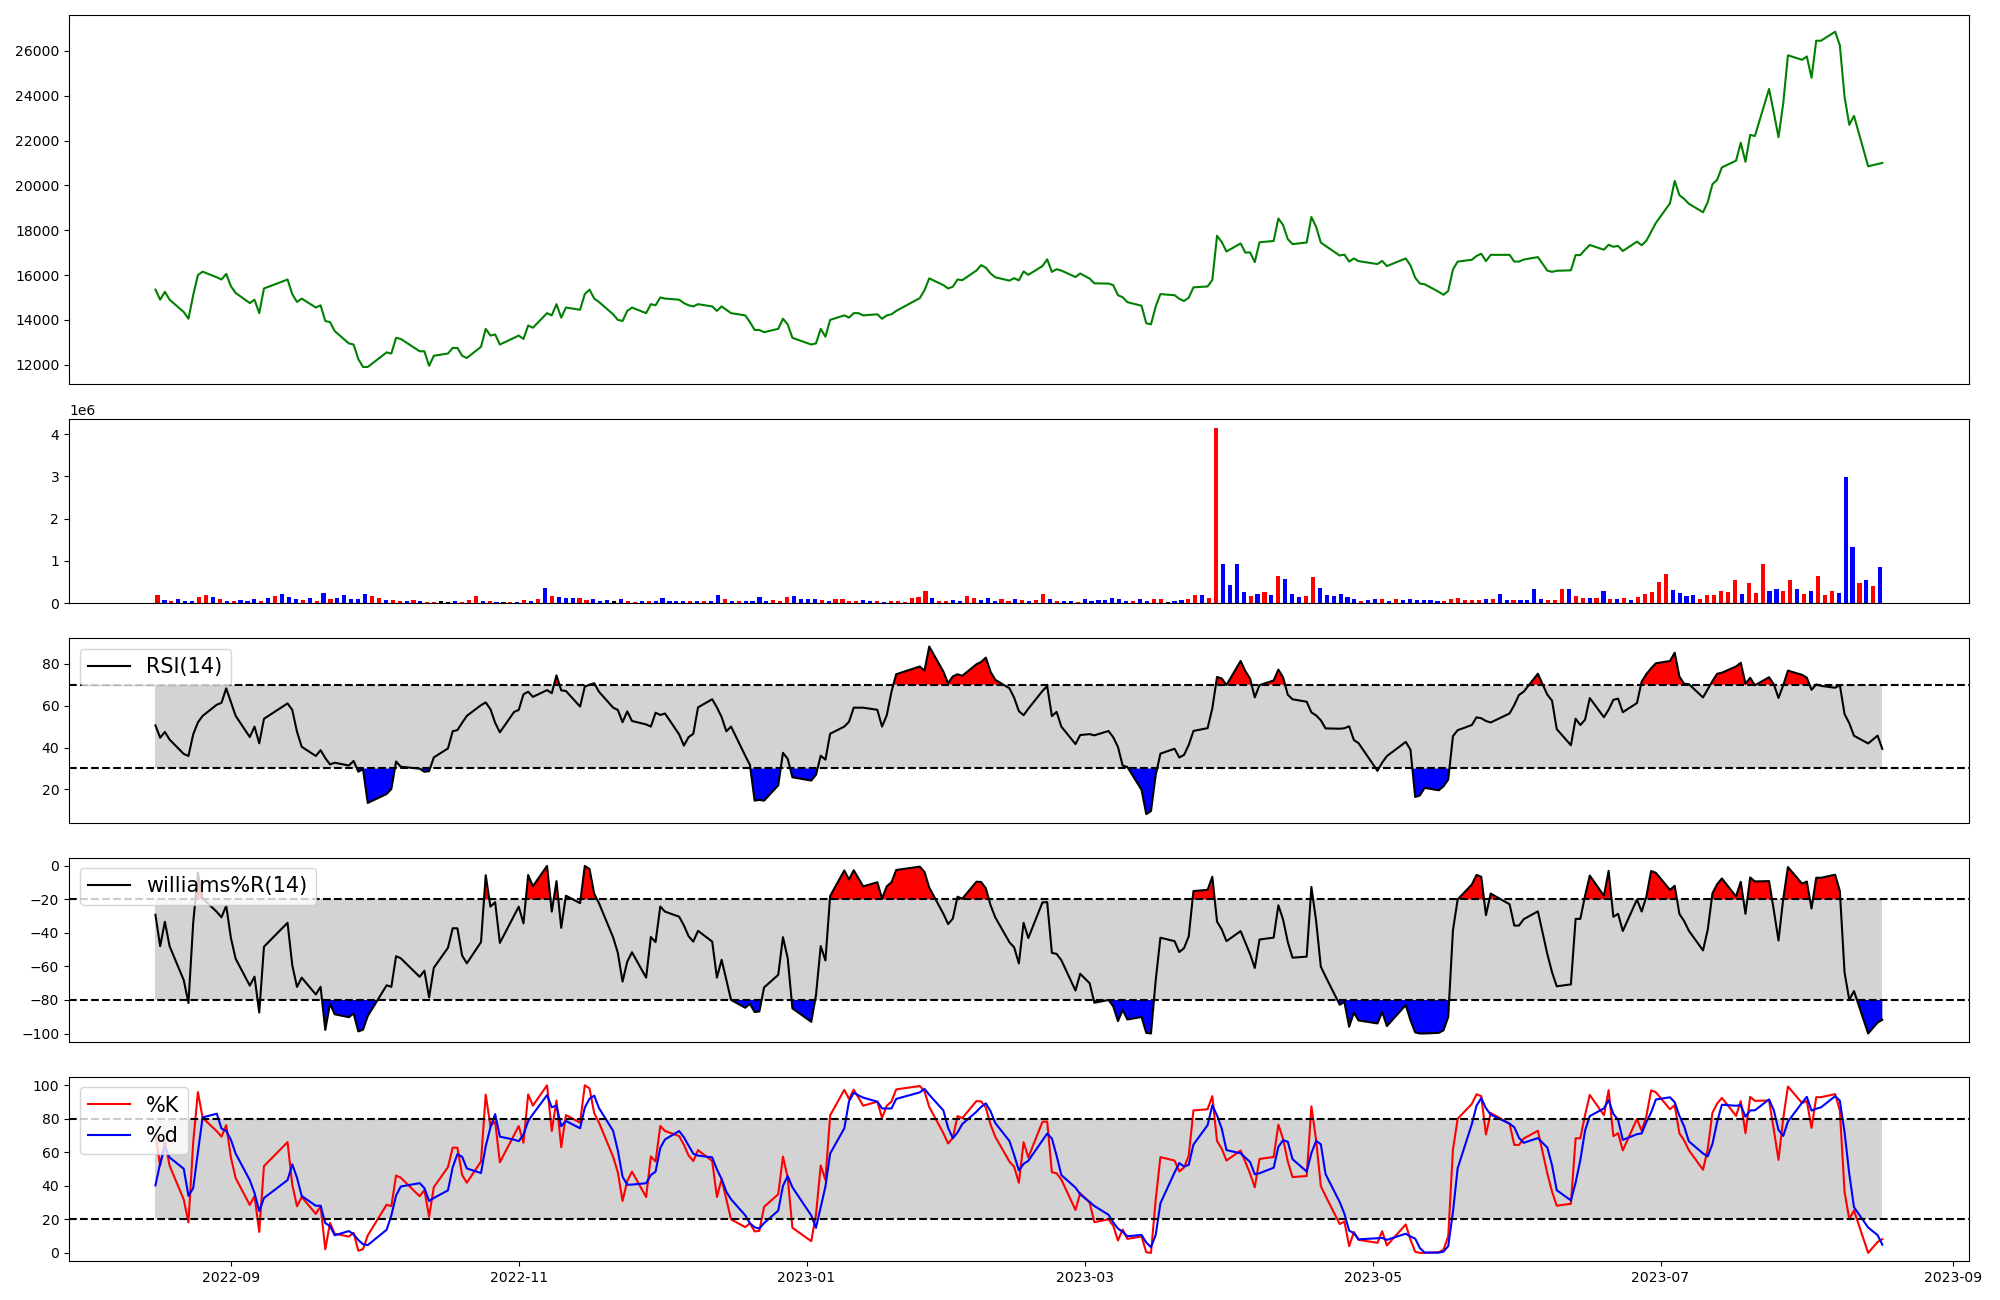Viewport: 2000px width, 1300px height.
Task: Click the 2023-07 x-axis date label
Action: pyautogui.click(x=1660, y=1277)
